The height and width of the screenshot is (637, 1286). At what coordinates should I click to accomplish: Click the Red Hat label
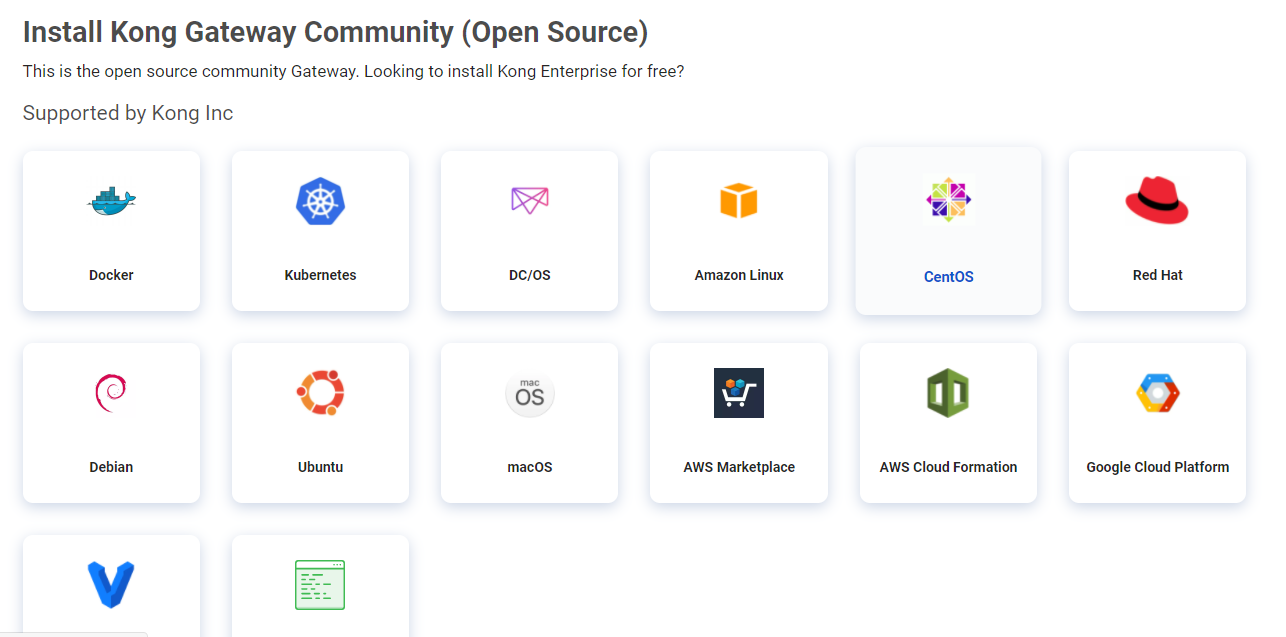coord(1157,275)
